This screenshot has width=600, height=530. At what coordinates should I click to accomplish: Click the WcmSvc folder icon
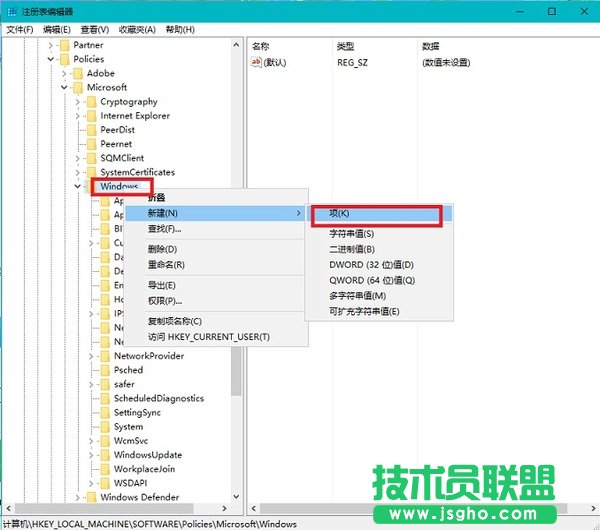105,441
